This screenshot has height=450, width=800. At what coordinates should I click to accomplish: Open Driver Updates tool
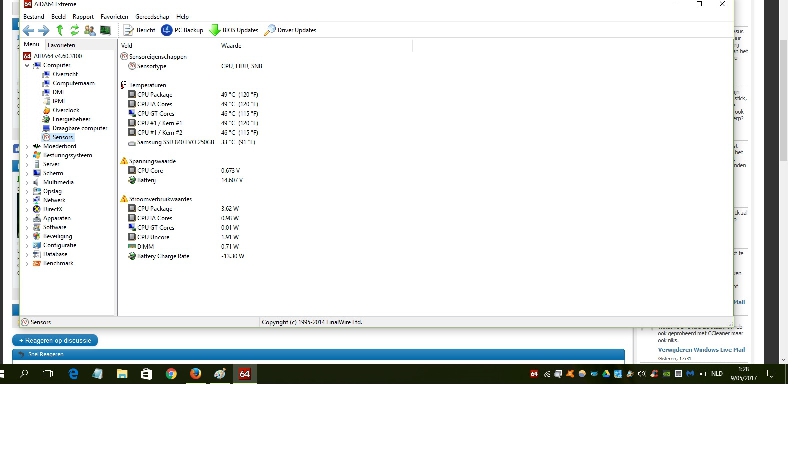coord(290,30)
